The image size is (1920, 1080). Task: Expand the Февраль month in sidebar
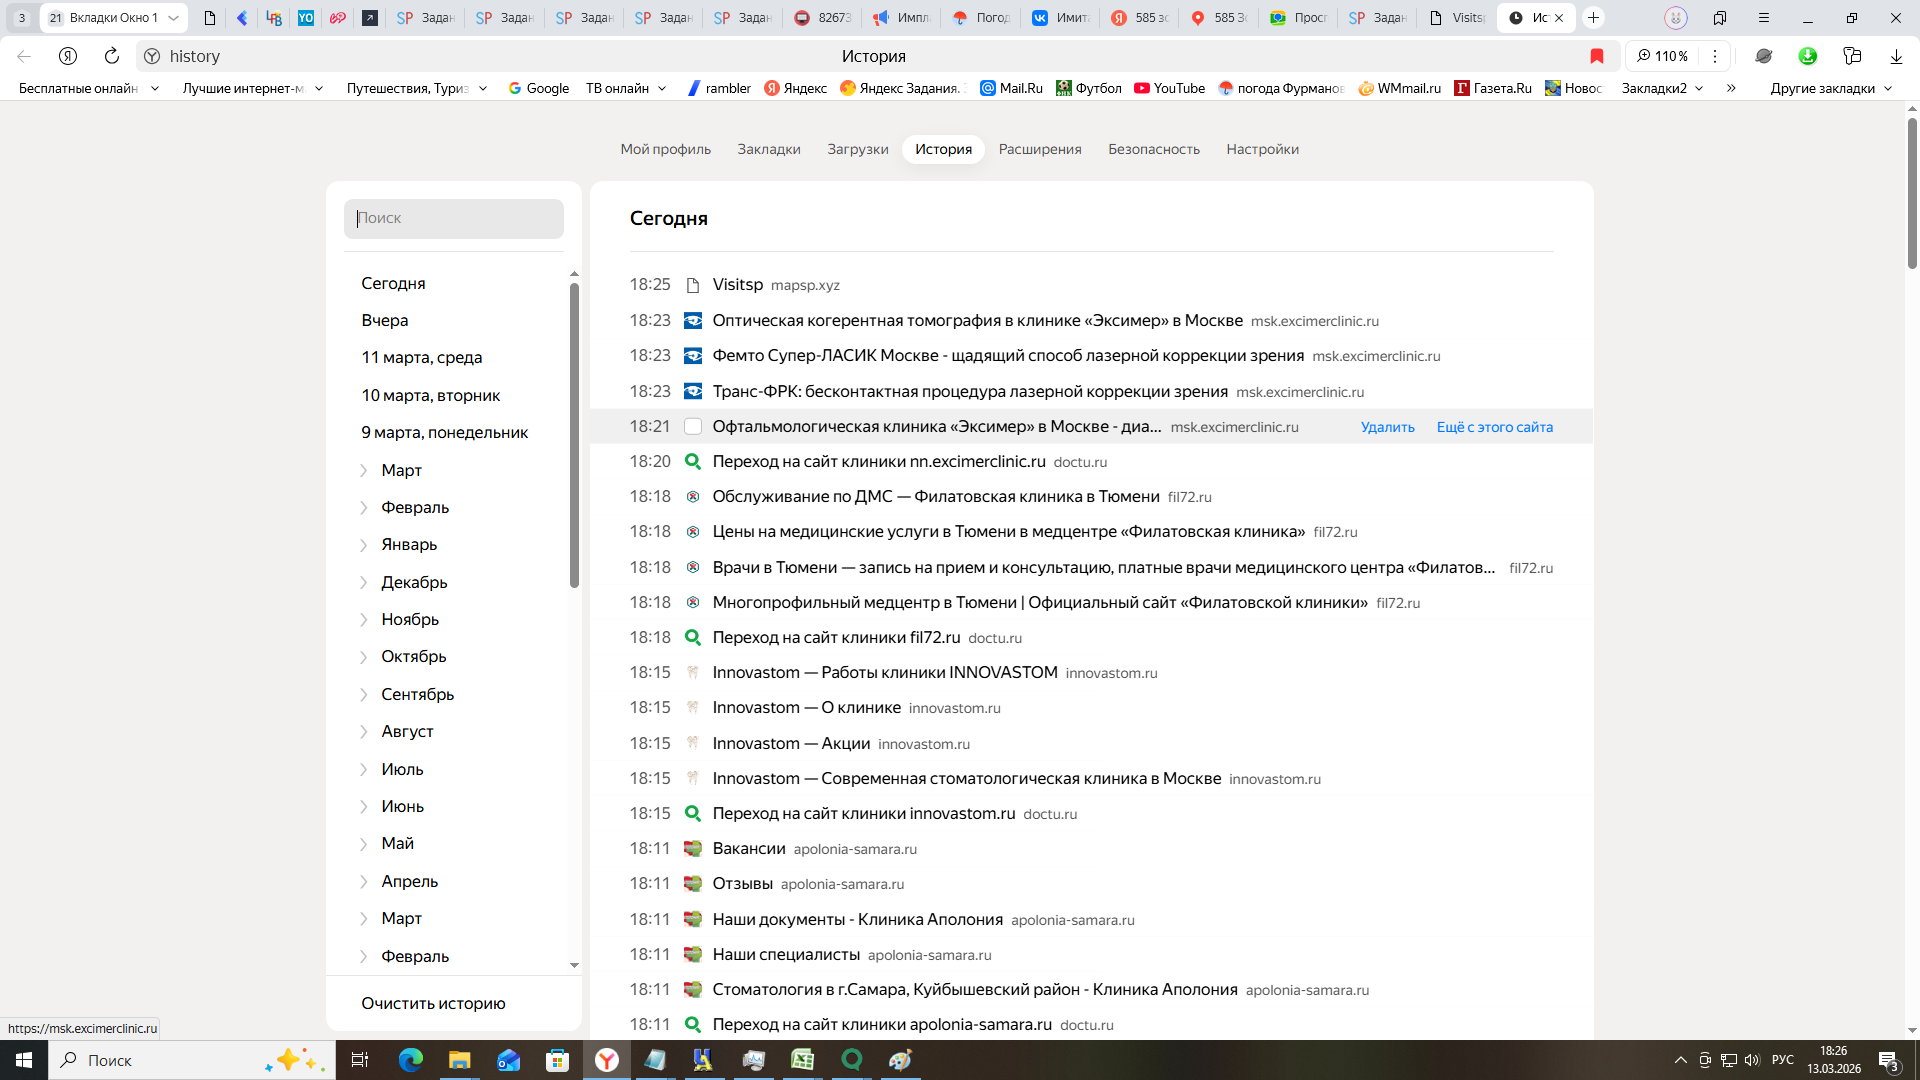tap(364, 508)
